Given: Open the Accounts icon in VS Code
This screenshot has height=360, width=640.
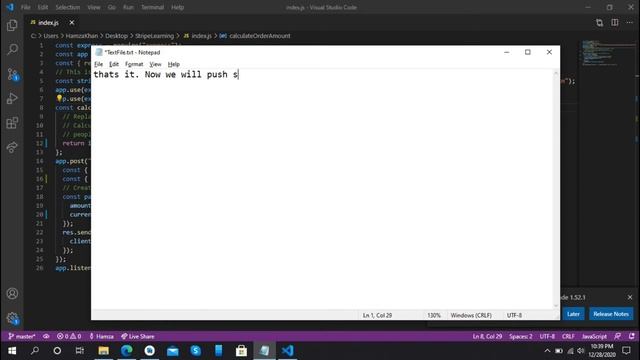Looking at the screenshot, I should [x=12, y=293].
